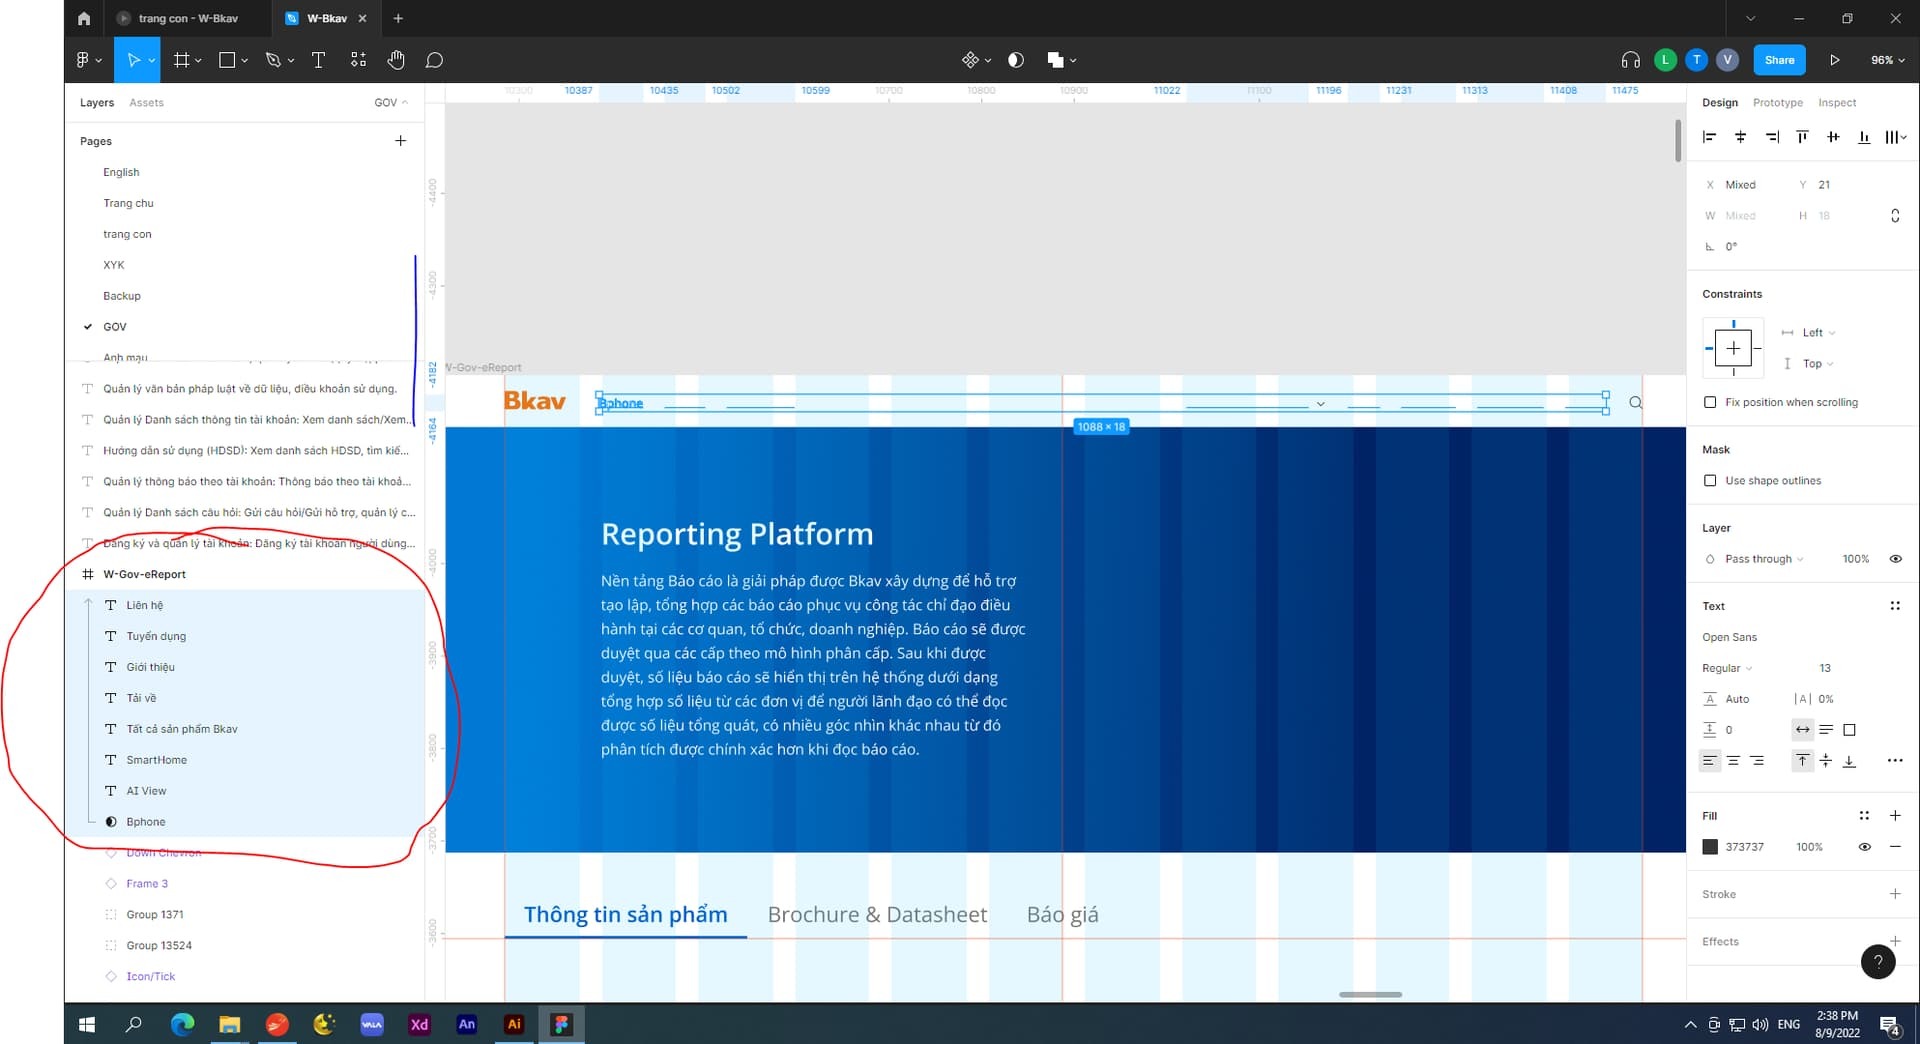Image resolution: width=1920 pixels, height=1044 pixels.
Task: Click the Share button
Action: click(x=1779, y=60)
